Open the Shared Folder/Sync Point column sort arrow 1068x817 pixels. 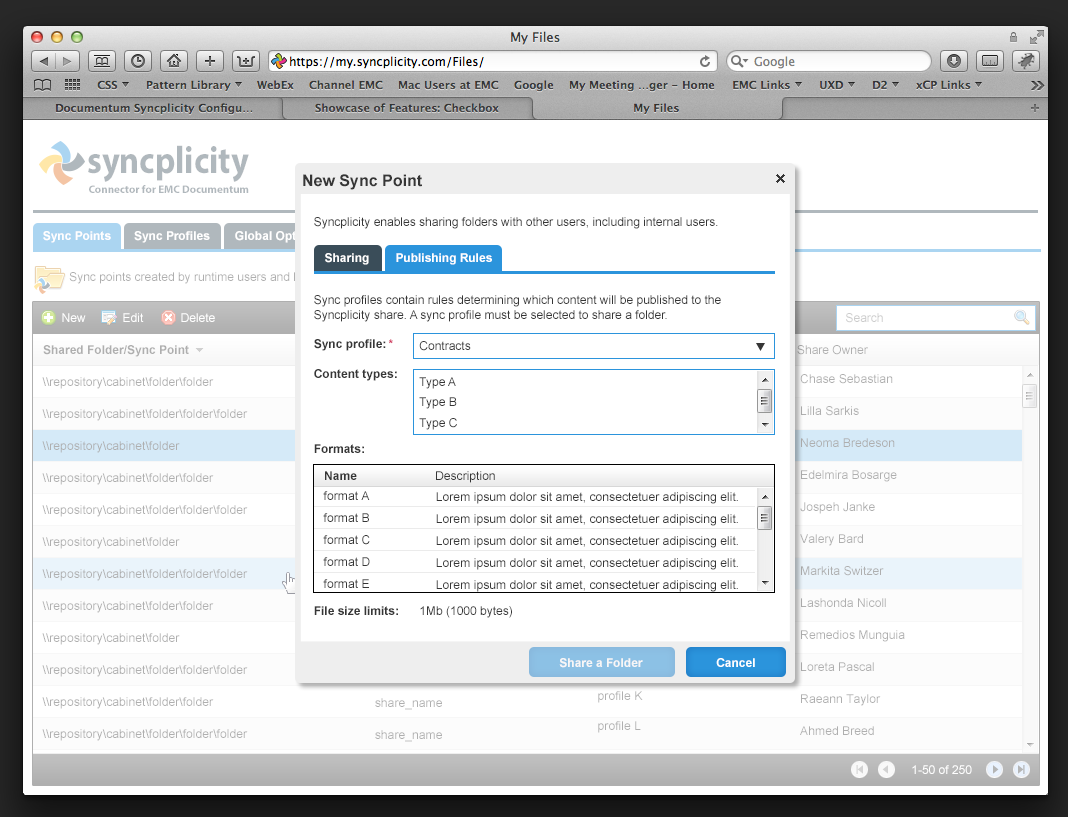point(200,350)
